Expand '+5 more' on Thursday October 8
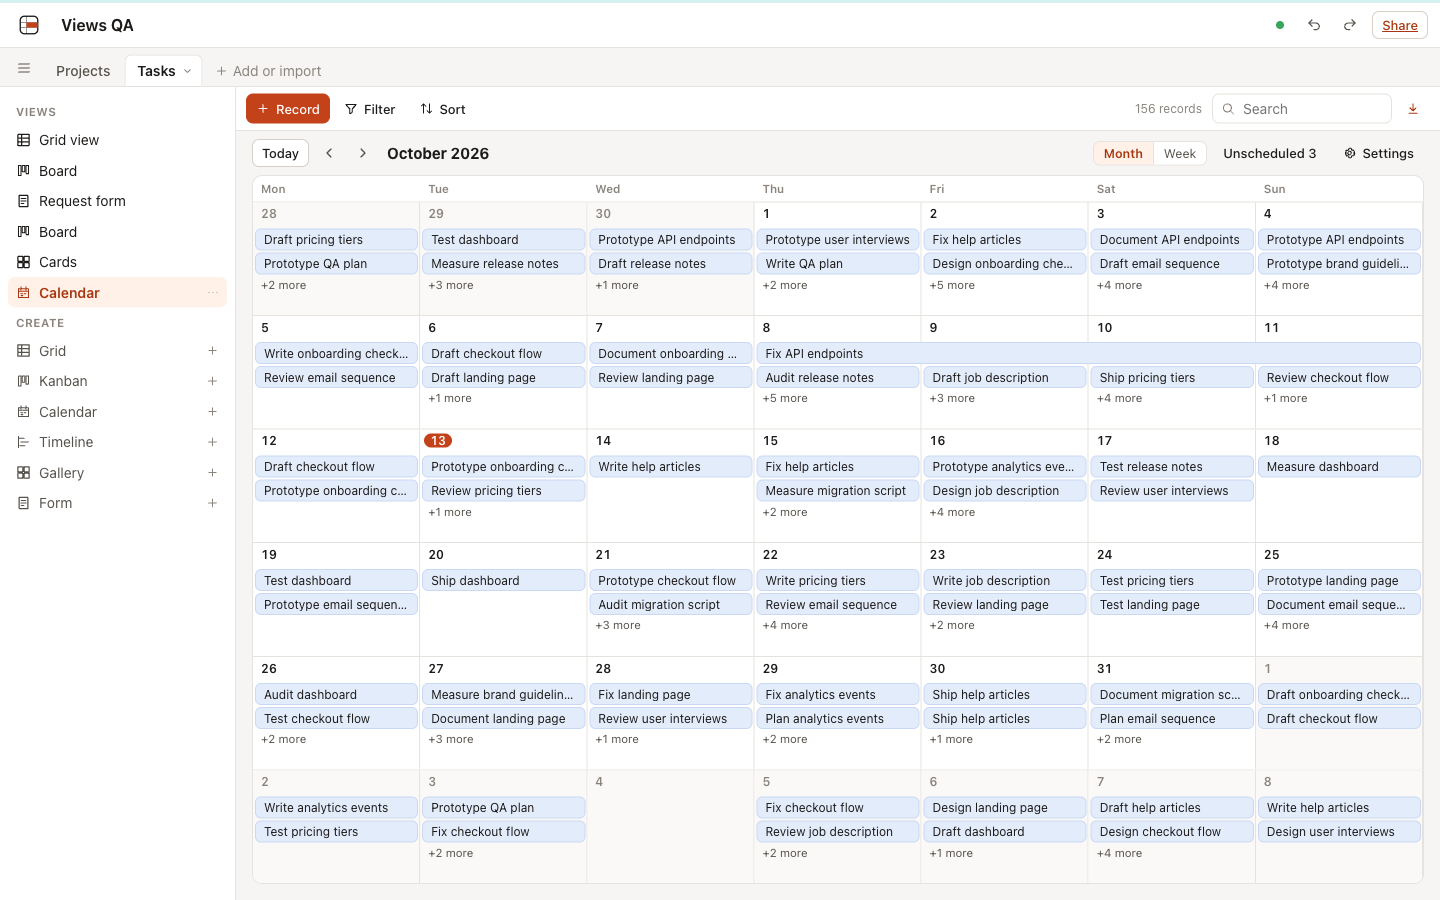The height and width of the screenshot is (900, 1440). [x=785, y=398]
